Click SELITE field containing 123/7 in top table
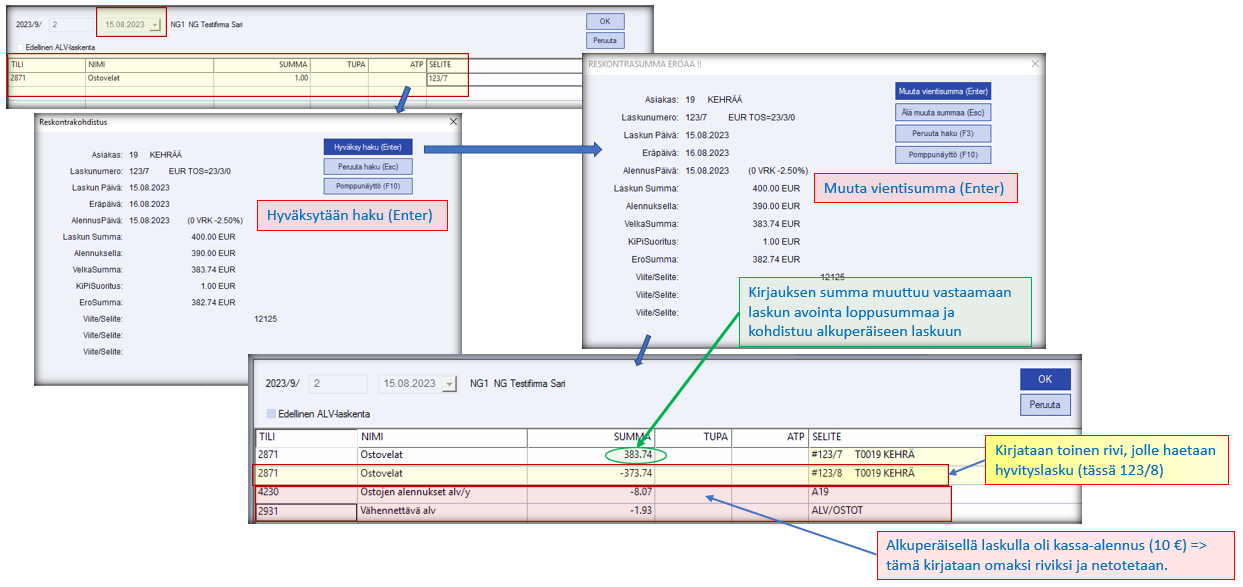 coord(446,77)
